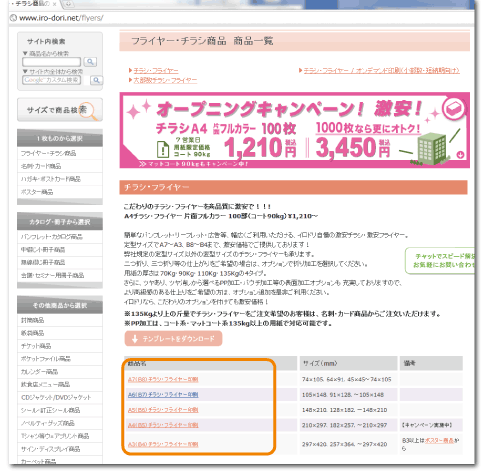Click the new tab button beside the browser tab
The image size is (490, 472).
point(68,4)
